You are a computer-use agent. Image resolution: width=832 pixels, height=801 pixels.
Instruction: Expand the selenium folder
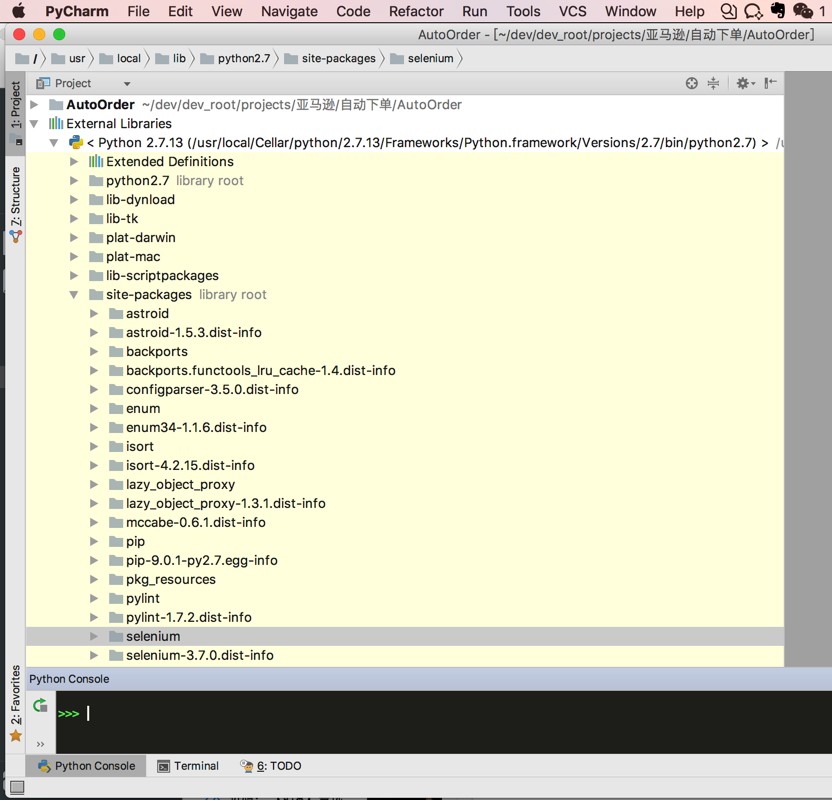pyautogui.click(x=94, y=636)
